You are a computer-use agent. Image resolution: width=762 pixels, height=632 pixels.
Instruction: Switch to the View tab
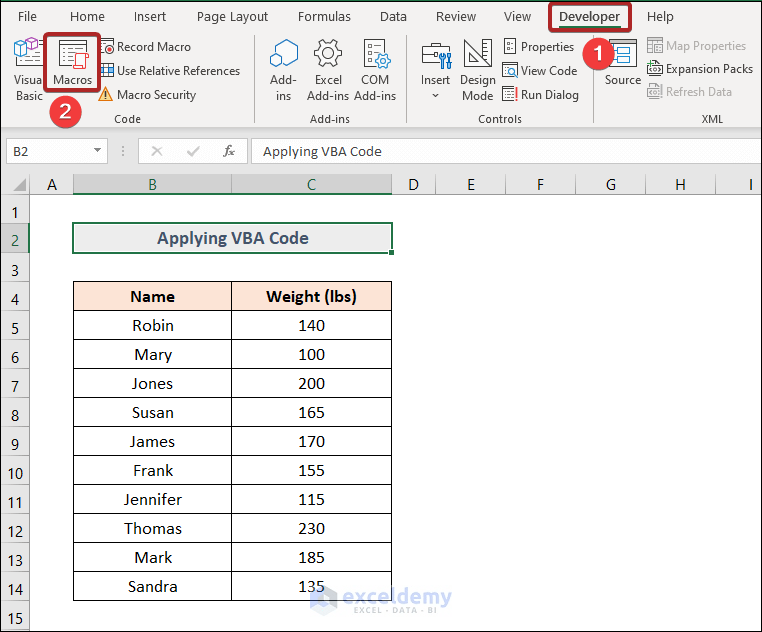517,17
